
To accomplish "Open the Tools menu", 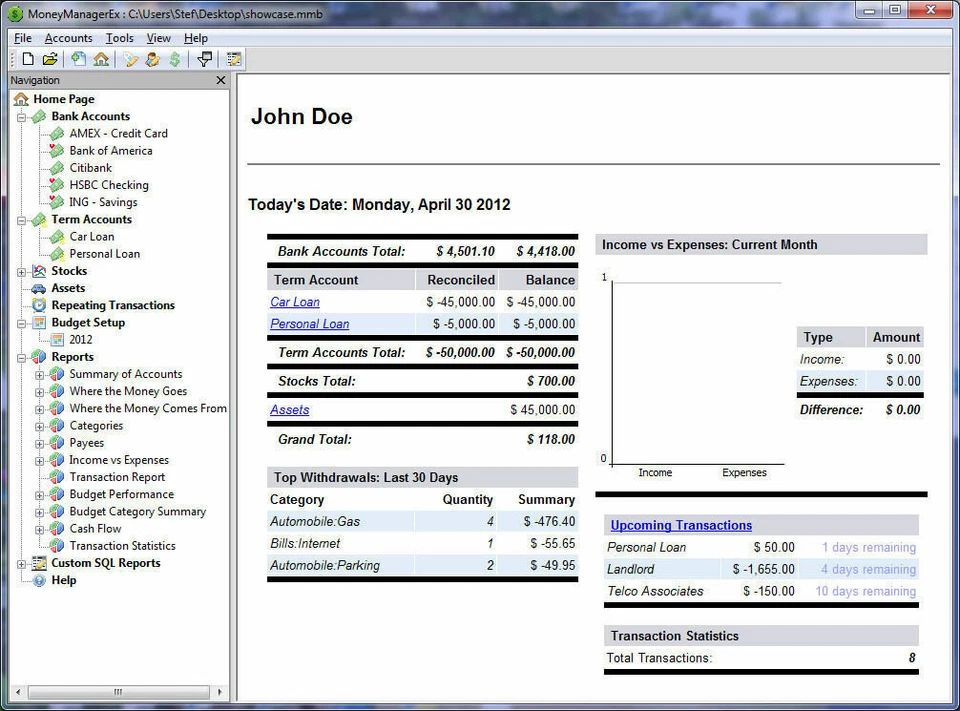I will click(x=119, y=38).
